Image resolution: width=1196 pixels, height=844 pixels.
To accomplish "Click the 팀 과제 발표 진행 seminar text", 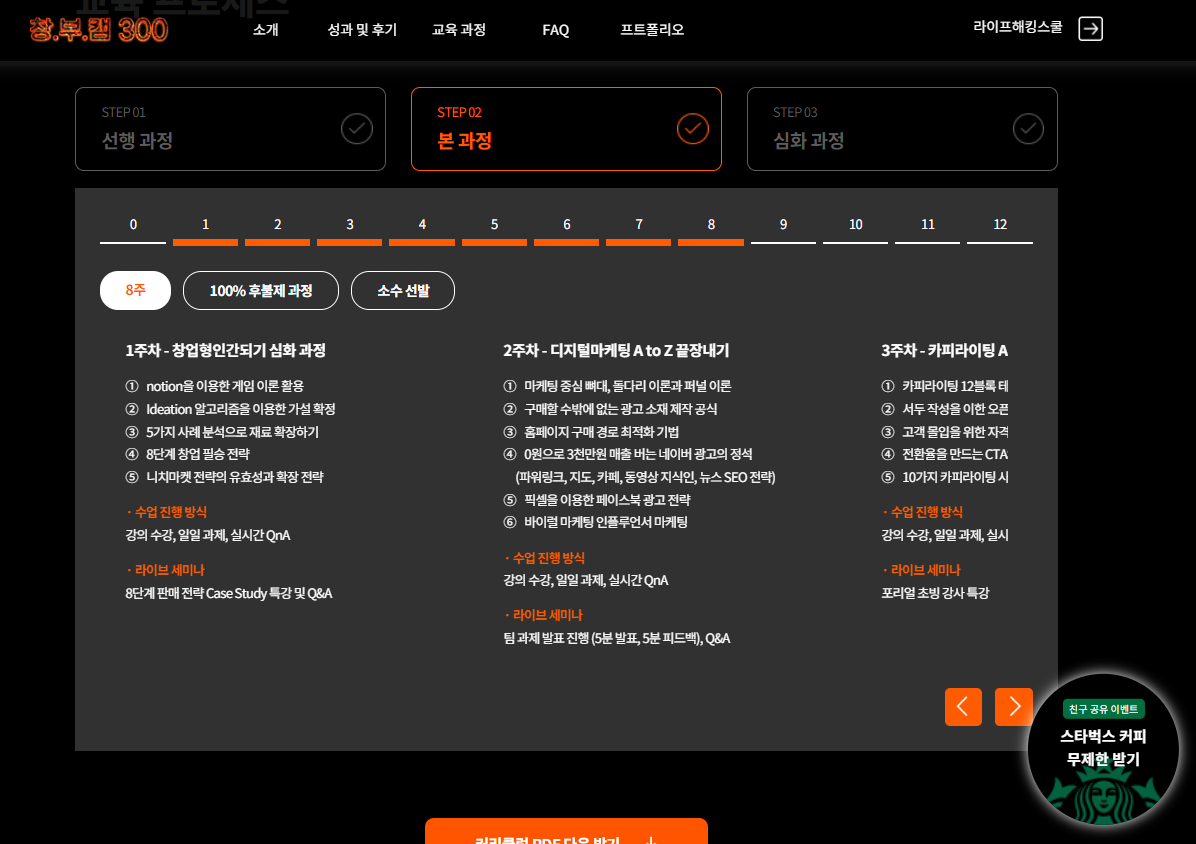I will 616,639.
